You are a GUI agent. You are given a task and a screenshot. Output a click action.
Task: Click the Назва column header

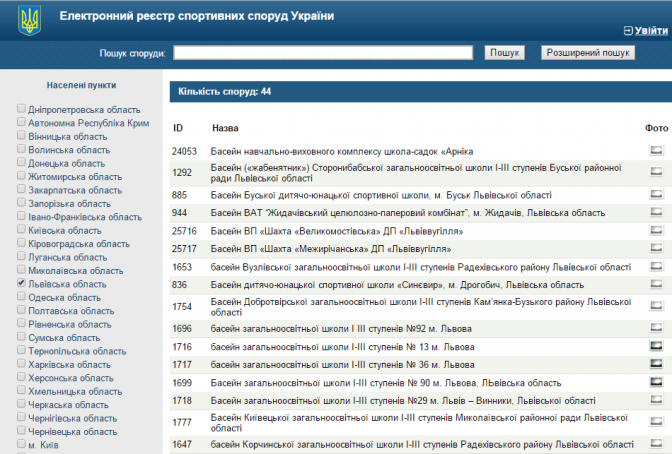(x=225, y=128)
